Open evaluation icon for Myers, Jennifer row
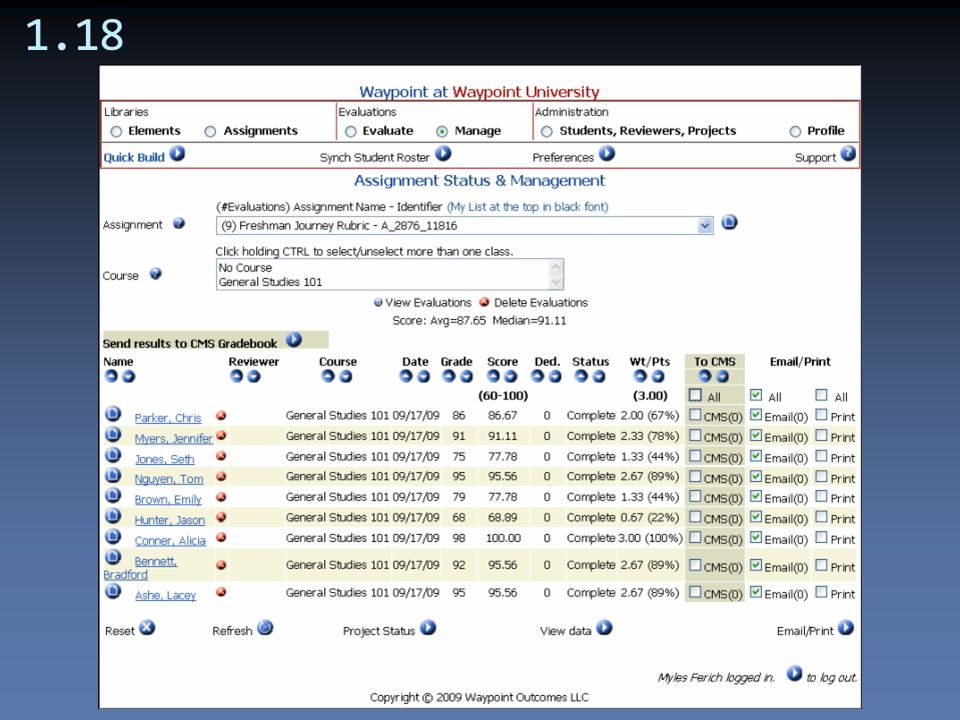The height and width of the screenshot is (720, 960). [x=113, y=435]
